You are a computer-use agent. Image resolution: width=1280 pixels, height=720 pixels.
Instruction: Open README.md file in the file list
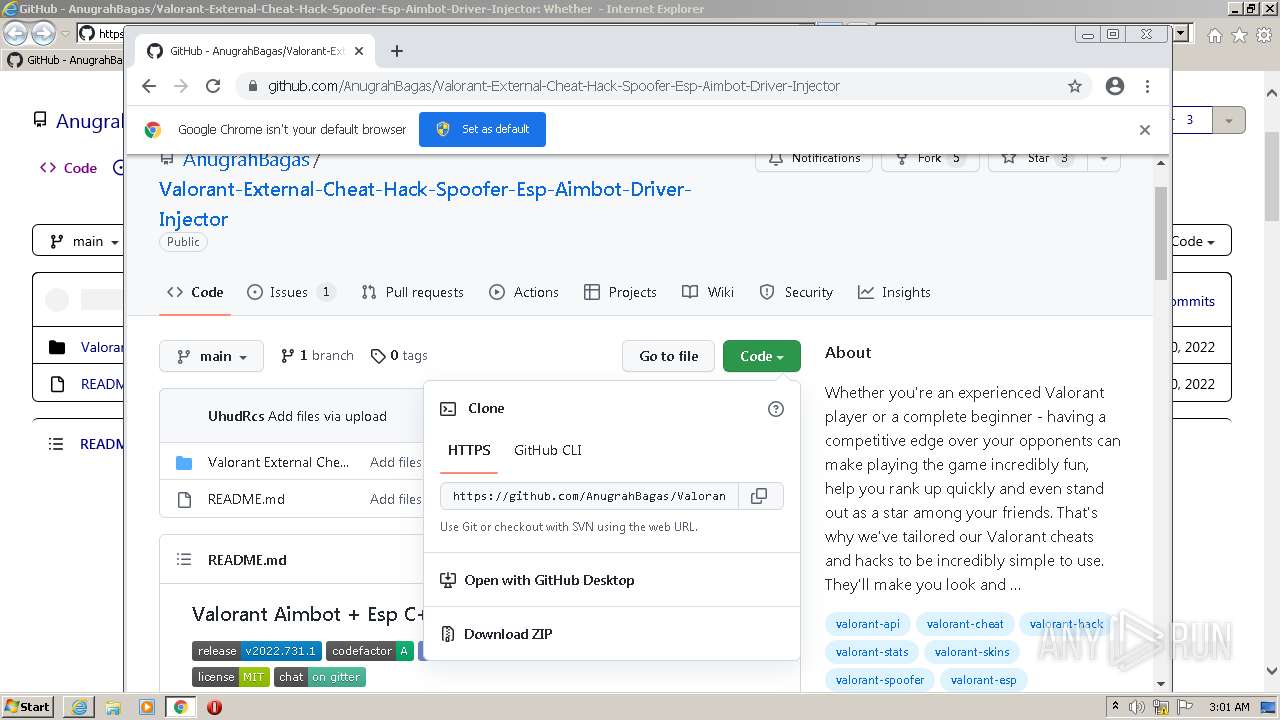click(x=246, y=499)
